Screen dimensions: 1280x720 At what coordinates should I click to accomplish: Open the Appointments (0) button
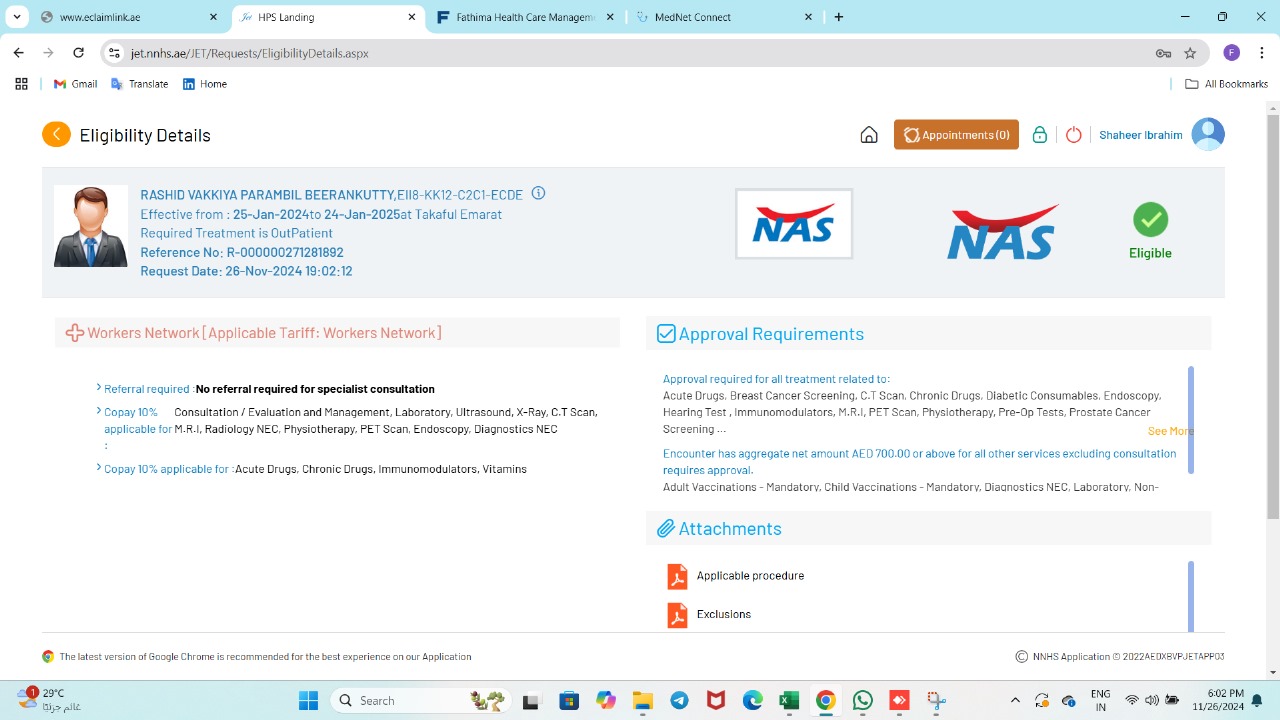pos(956,135)
